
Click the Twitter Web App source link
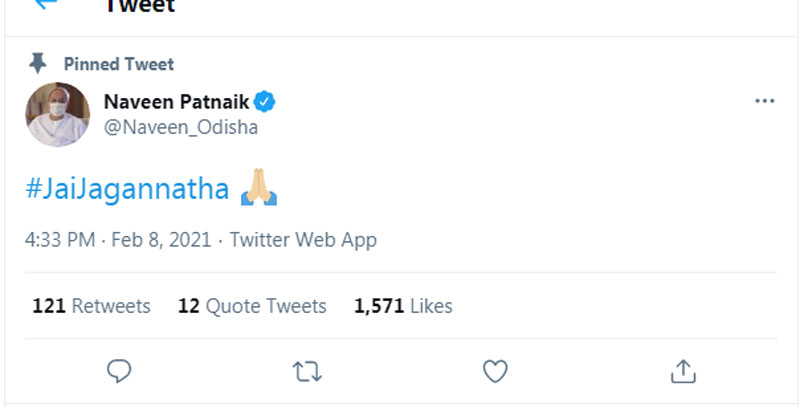click(x=303, y=240)
